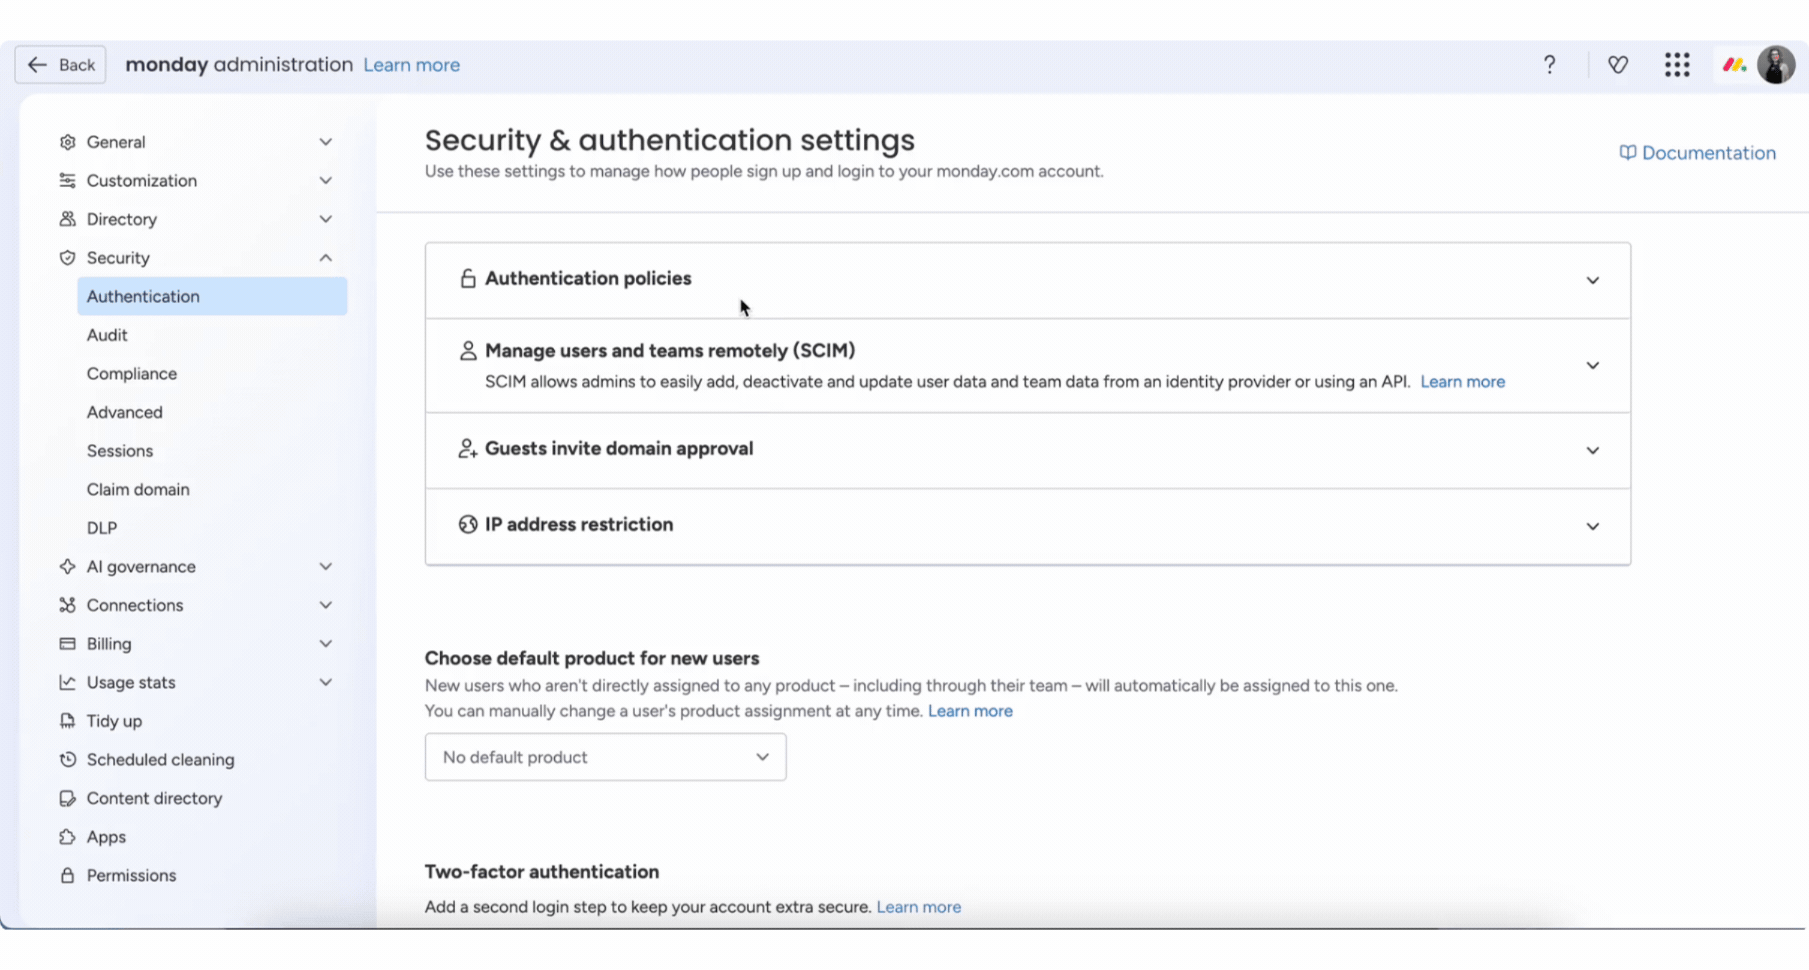Viewport: 1809px width, 970px height.
Task: Open the No default product dropdown
Action: click(605, 757)
